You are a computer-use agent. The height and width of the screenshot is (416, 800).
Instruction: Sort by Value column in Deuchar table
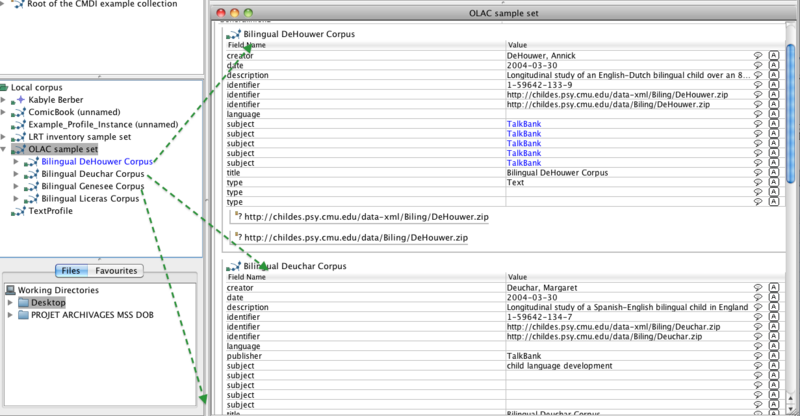tap(644, 277)
